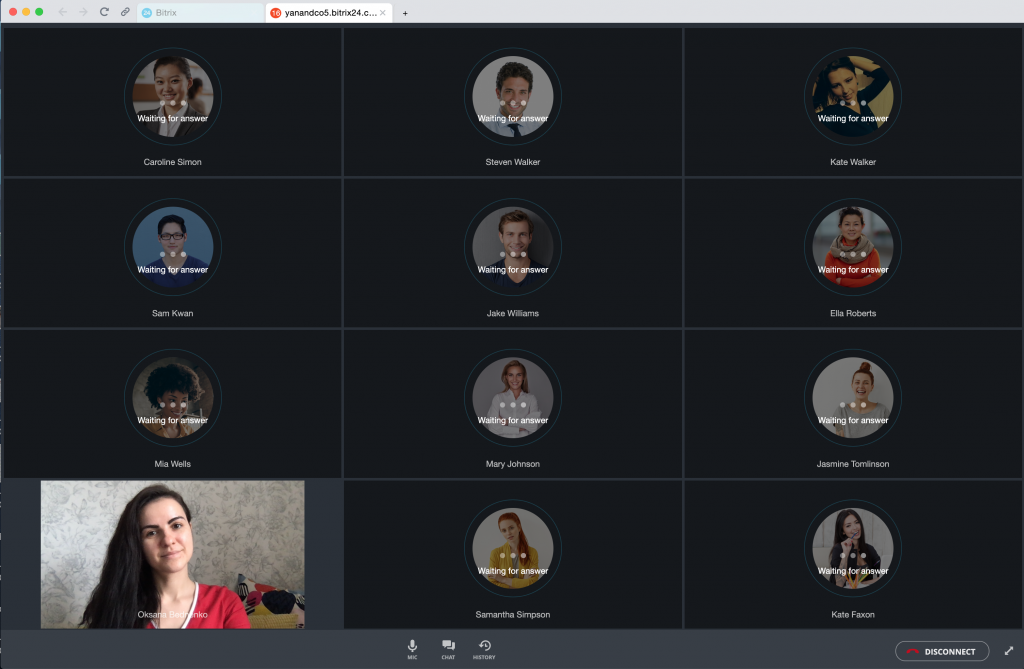Click Samantha Simpson's avatar
This screenshot has height=669, width=1024.
tap(513, 550)
